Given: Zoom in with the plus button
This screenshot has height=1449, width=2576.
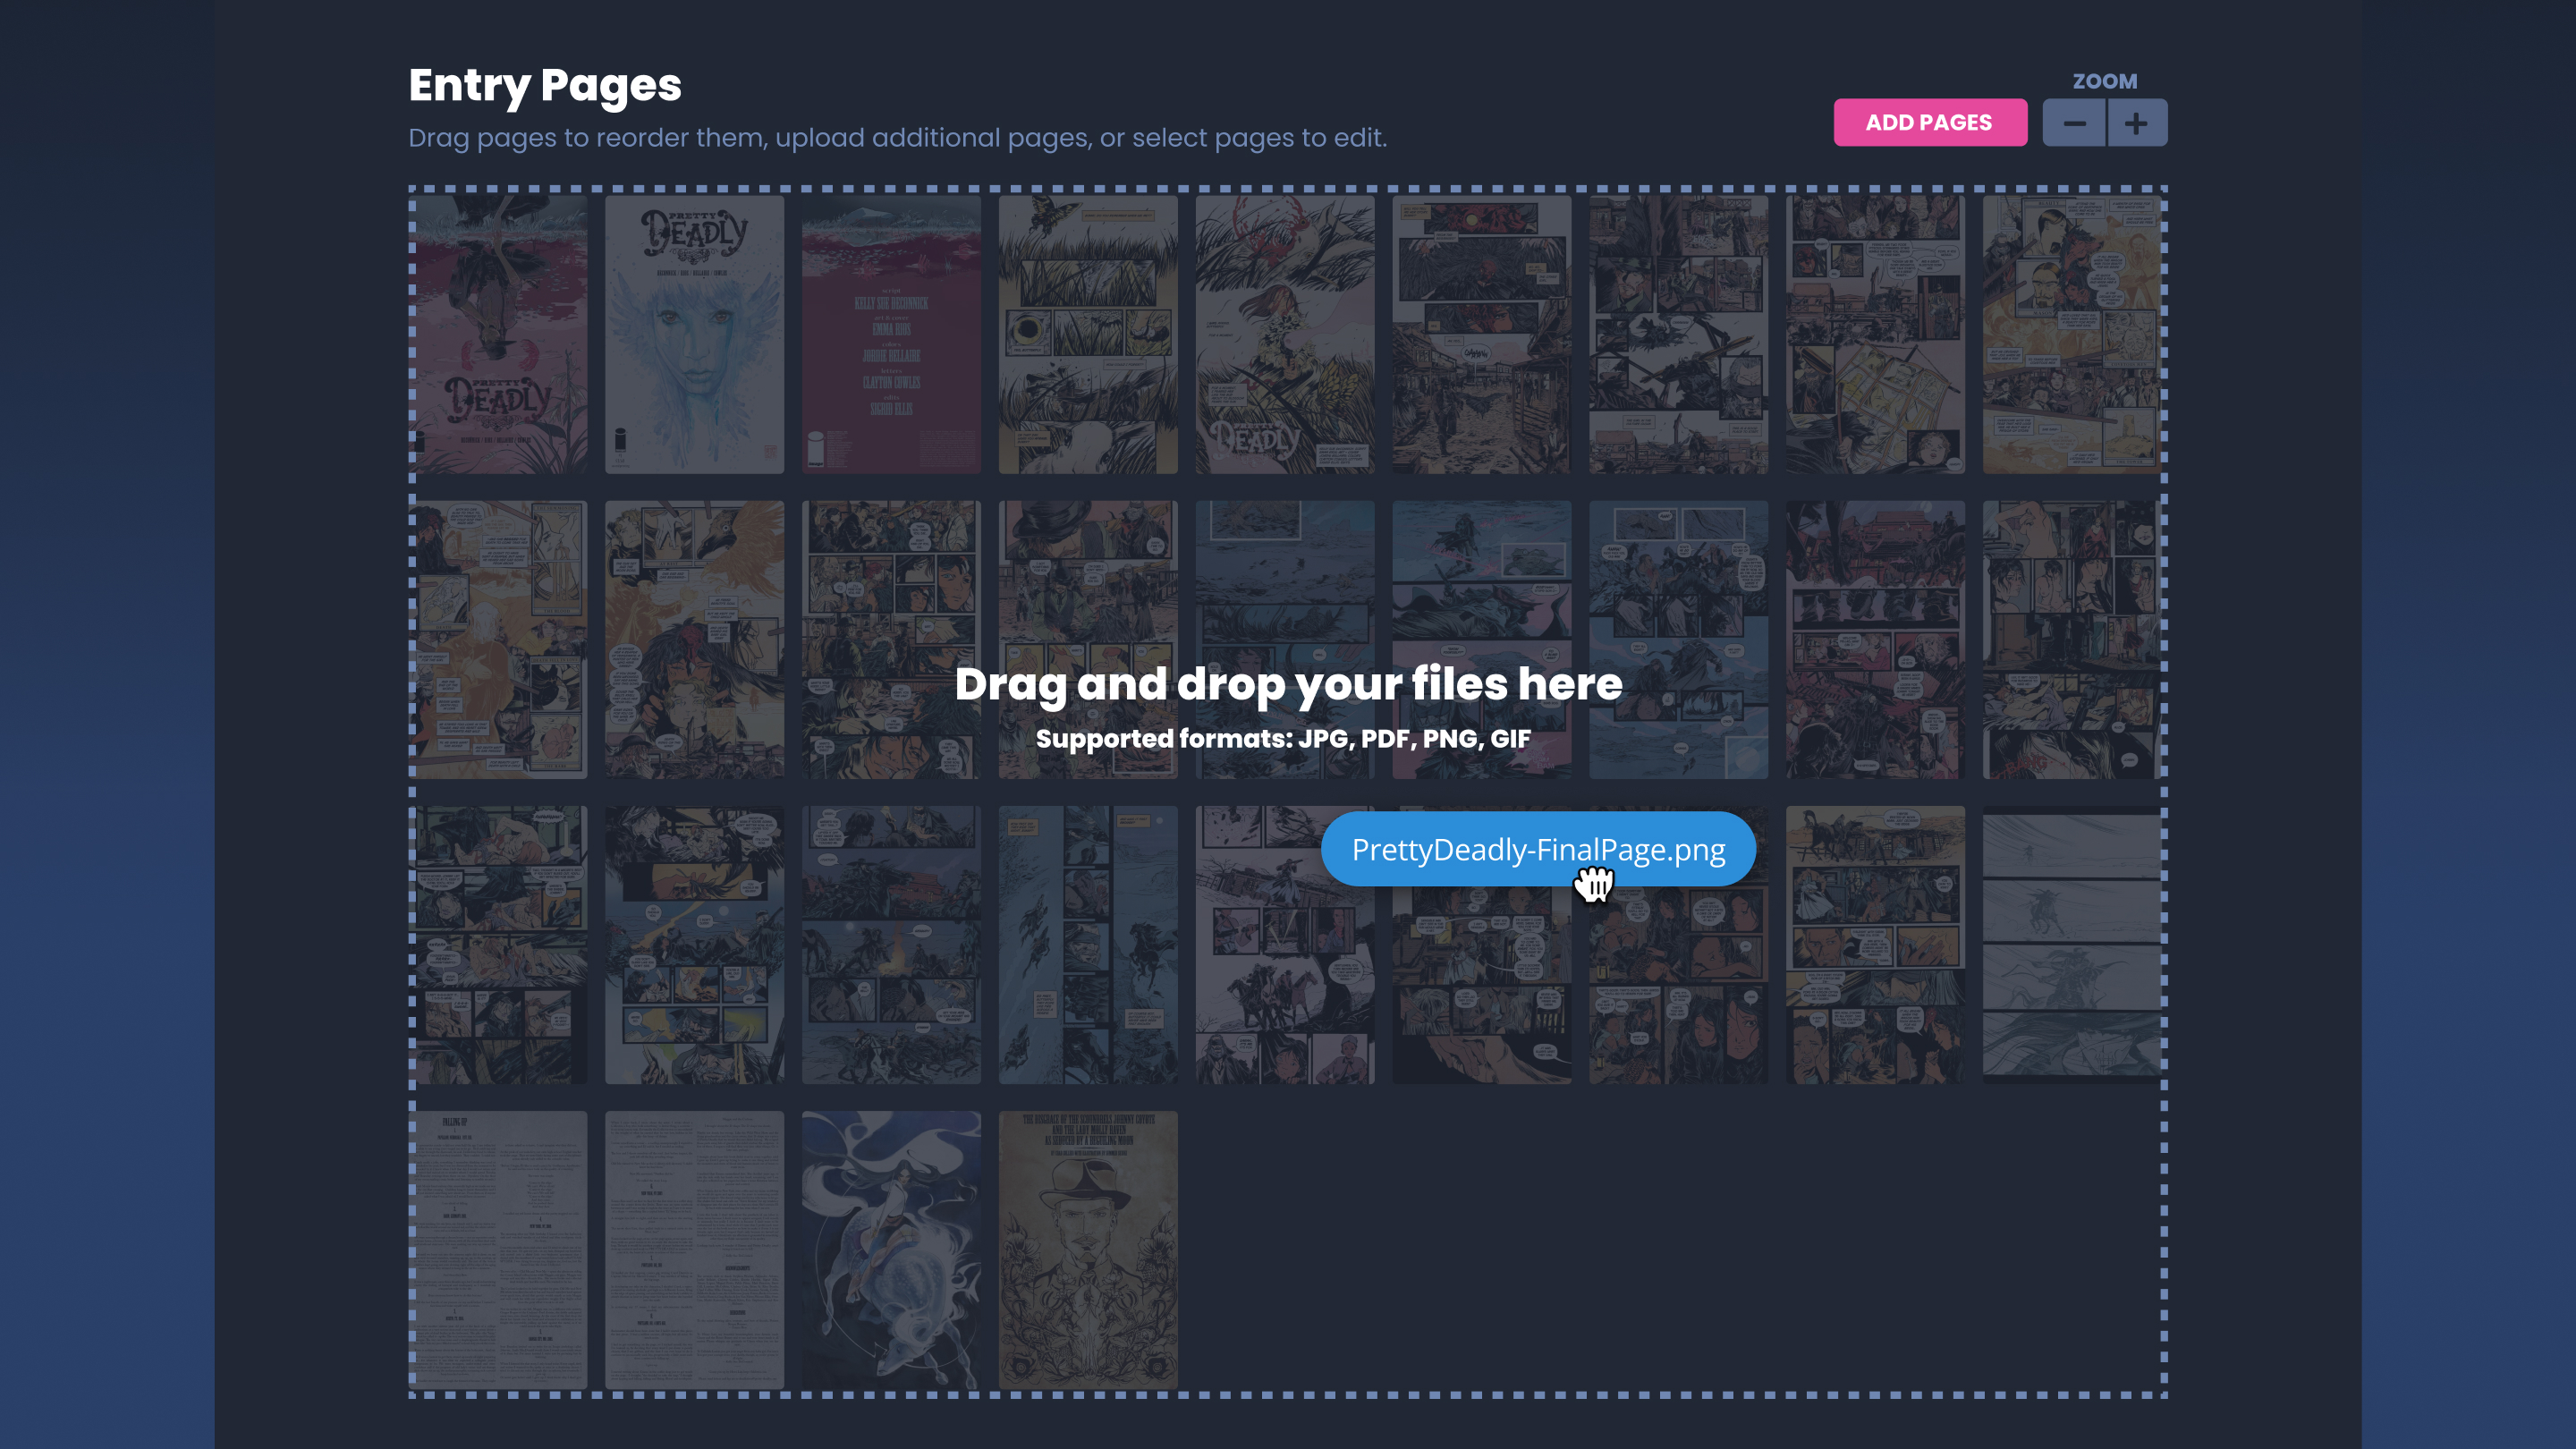Looking at the screenshot, I should [2137, 123].
